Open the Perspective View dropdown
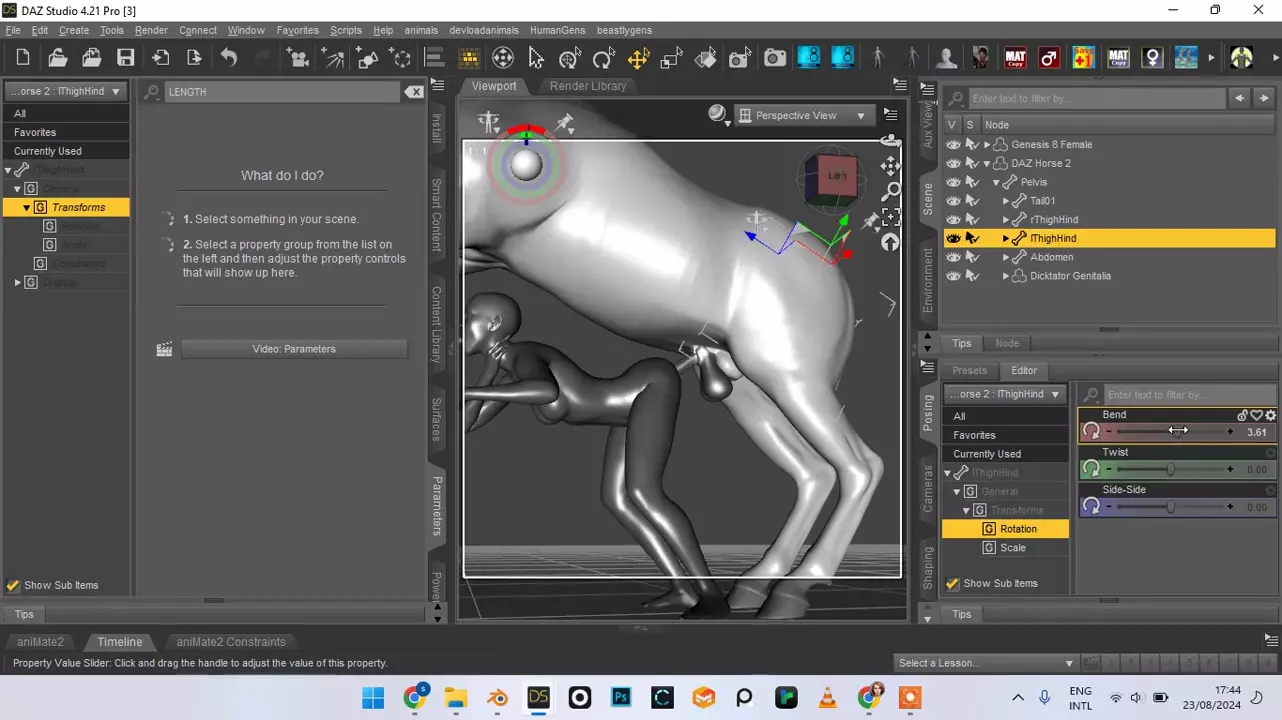 point(801,116)
